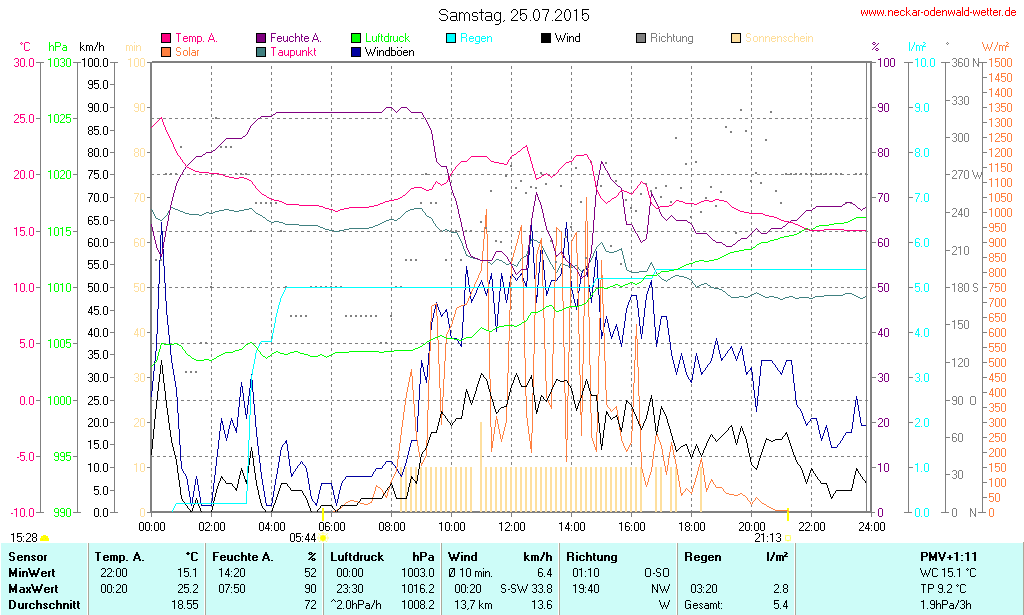Click the dark blue Windböen legend swatch
1024x615 pixels.
coord(357,51)
